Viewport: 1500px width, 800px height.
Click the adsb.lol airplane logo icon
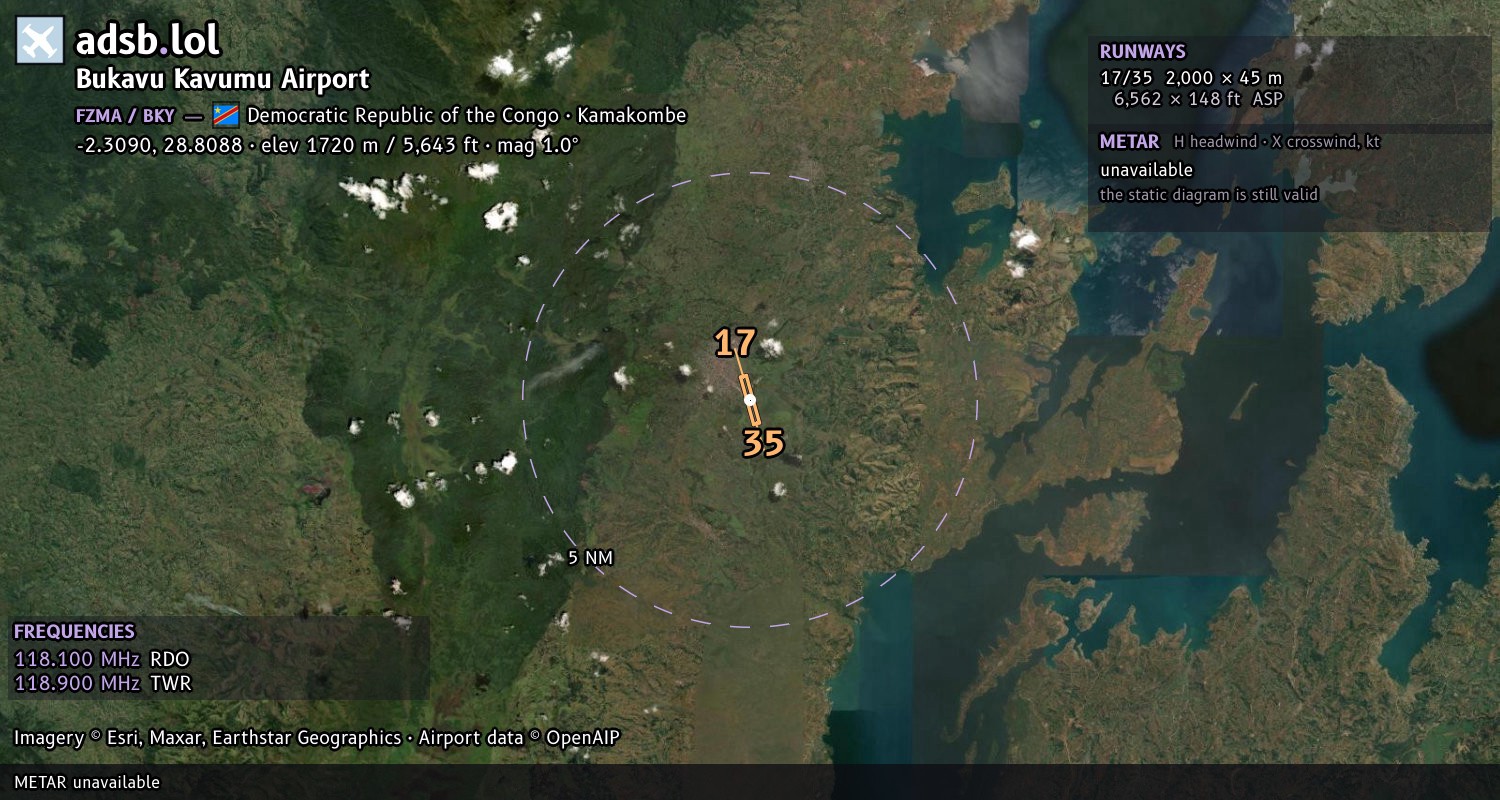tap(40, 41)
